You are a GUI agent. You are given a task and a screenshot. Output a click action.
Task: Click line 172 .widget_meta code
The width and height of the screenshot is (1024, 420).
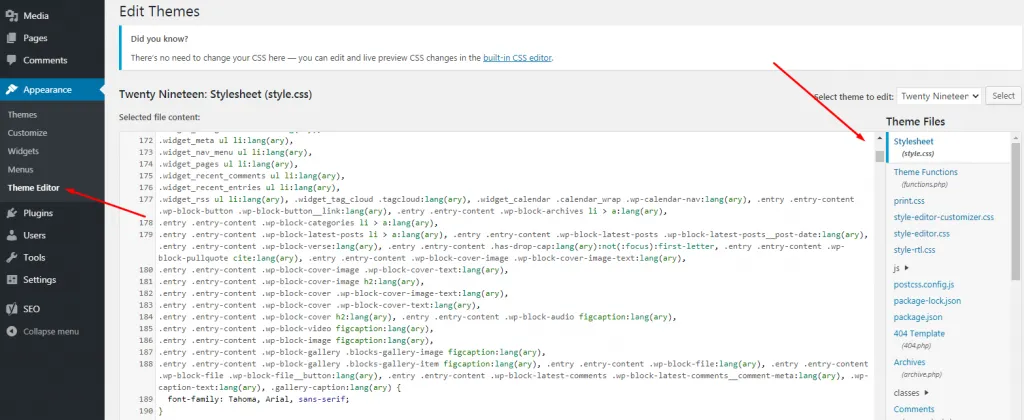pyautogui.click(x=225, y=140)
